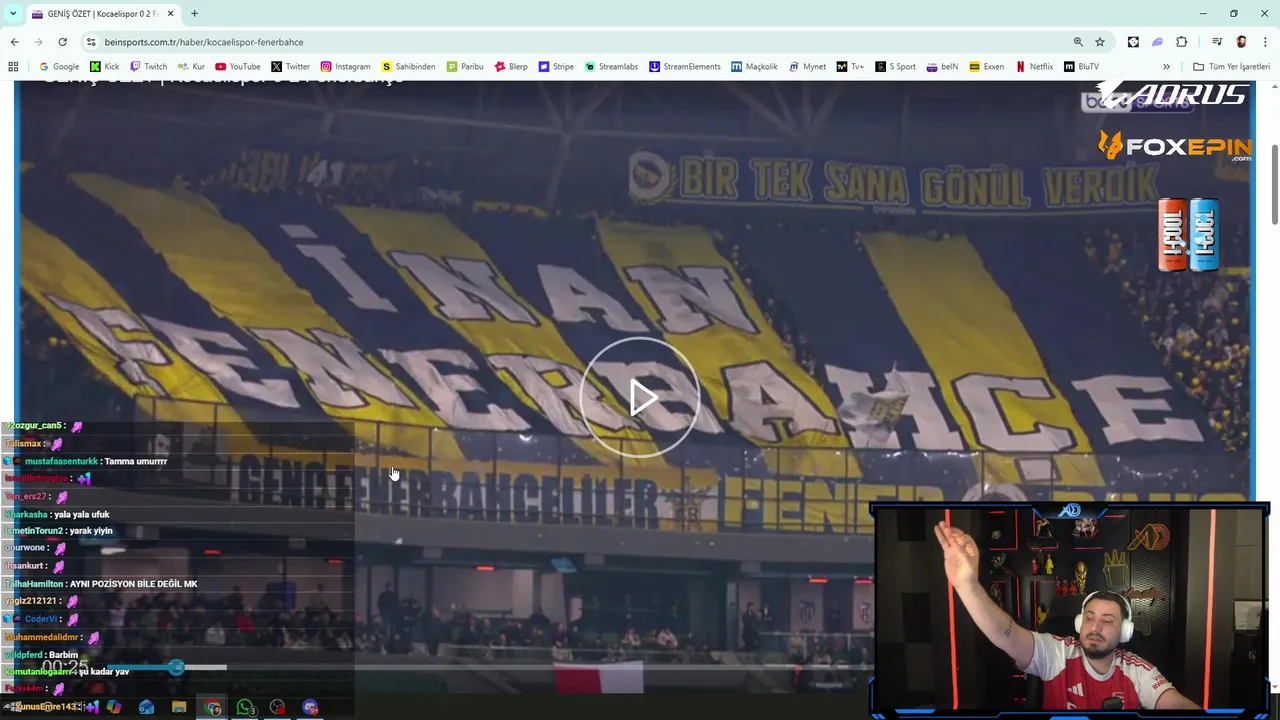Open a new browser tab
The width and height of the screenshot is (1280, 720).
coord(194,14)
